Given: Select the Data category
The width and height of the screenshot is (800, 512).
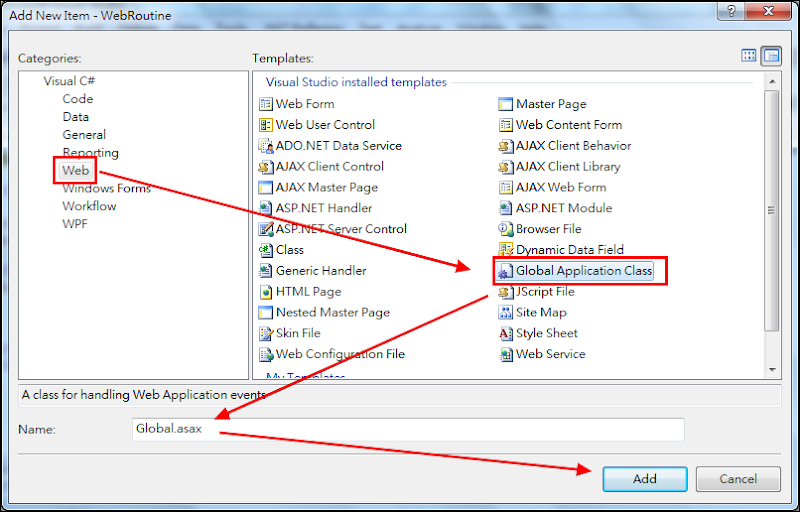Looking at the screenshot, I should coord(76,117).
